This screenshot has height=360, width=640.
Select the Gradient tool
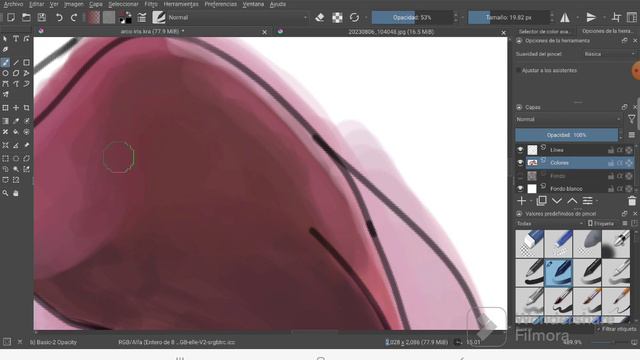[5, 121]
